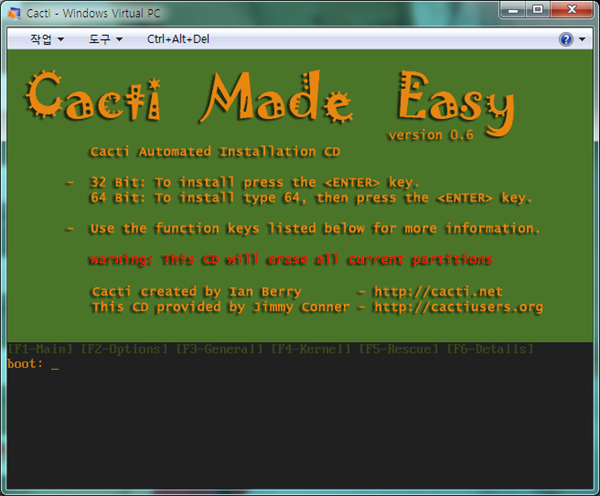Click the boot: prompt input line
The width and height of the screenshot is (600, 496).
point(300,364)
